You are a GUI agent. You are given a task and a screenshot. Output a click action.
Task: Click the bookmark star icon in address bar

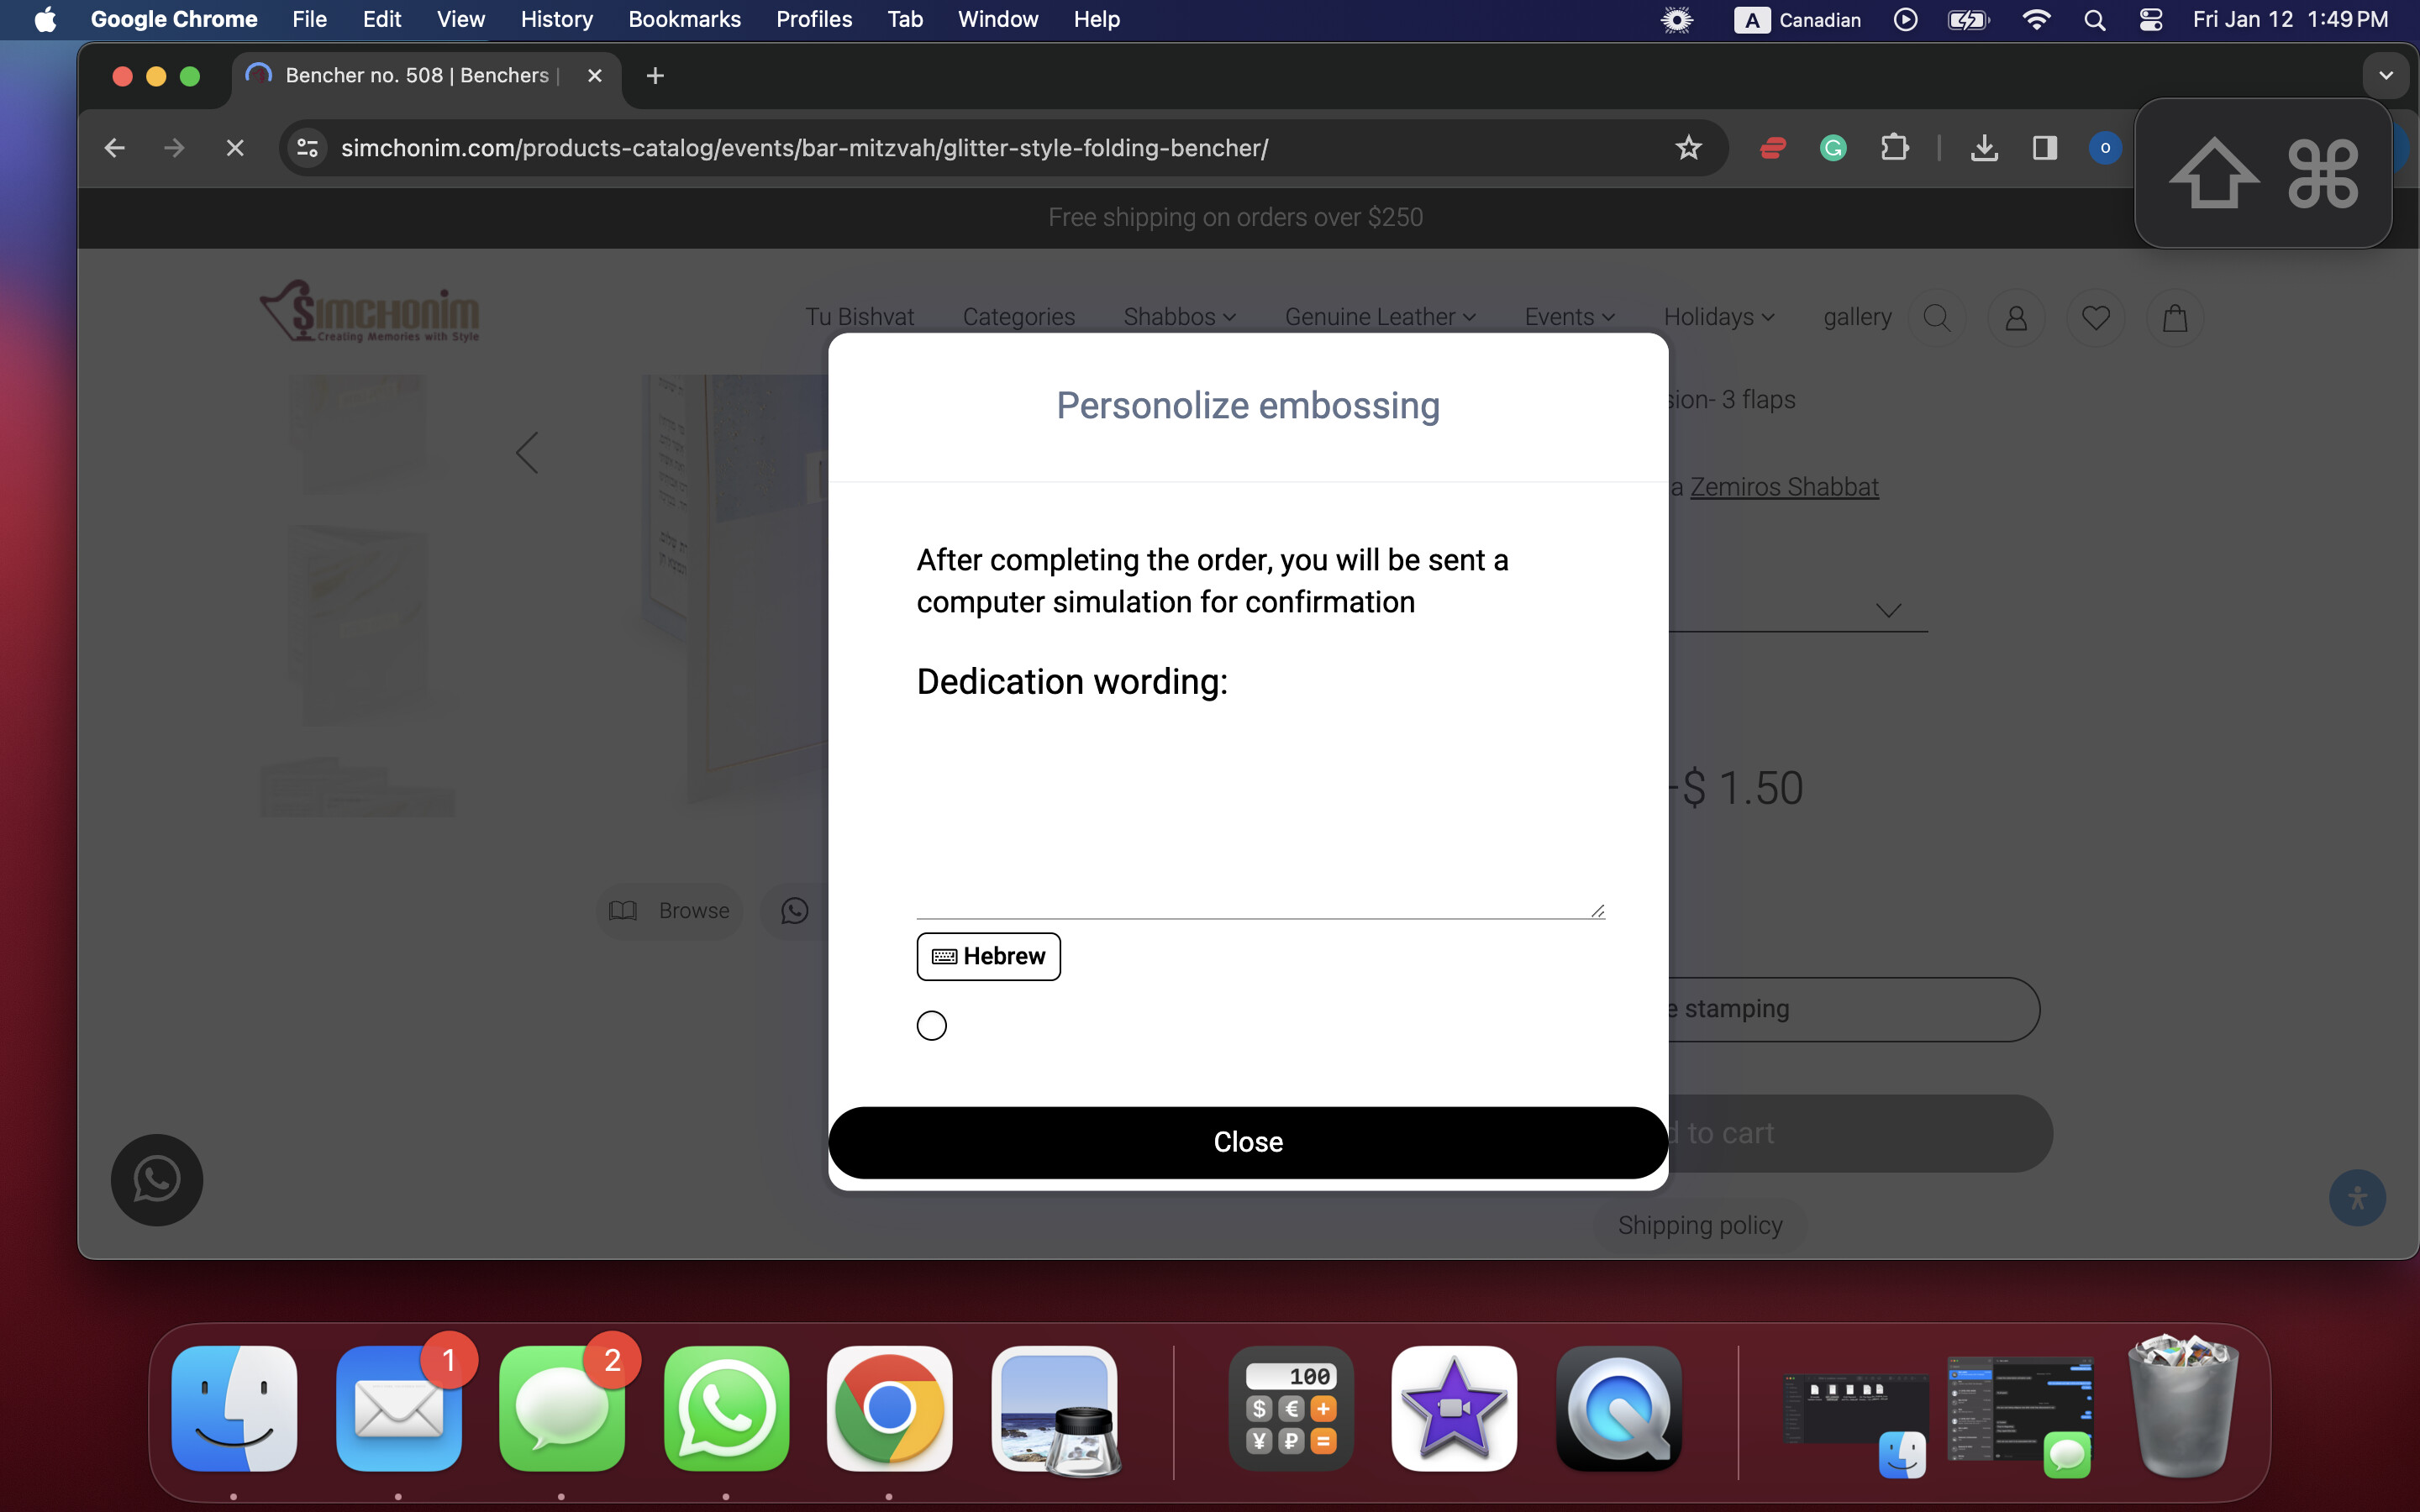[1688, 148]
